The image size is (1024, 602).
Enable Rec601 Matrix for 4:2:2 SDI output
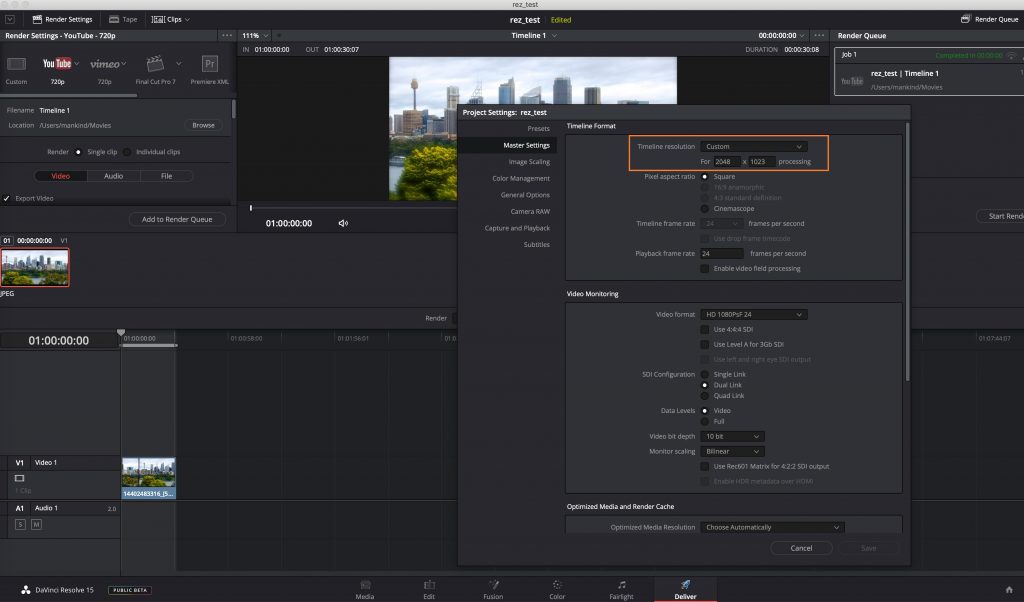pyautogui.click(x=705, y=467)
